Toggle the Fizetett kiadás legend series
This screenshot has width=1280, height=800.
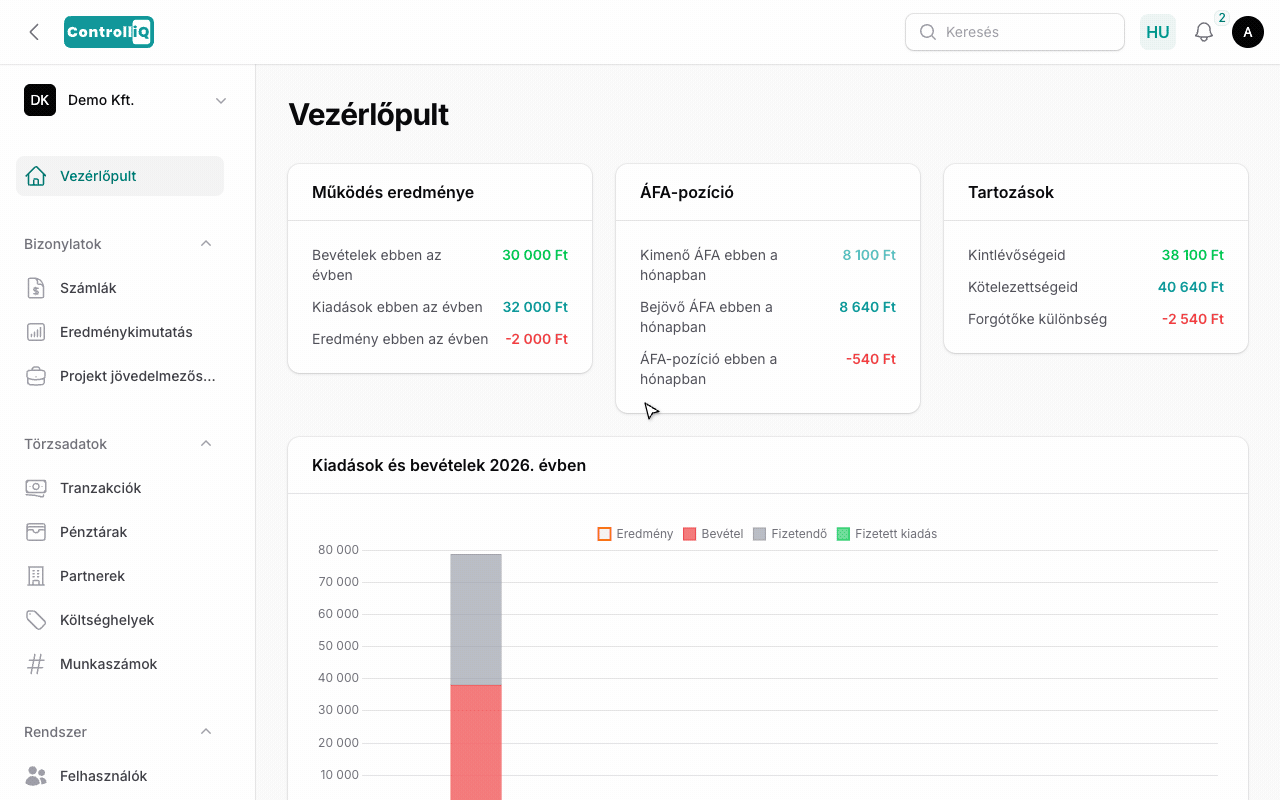pos(887,534)
